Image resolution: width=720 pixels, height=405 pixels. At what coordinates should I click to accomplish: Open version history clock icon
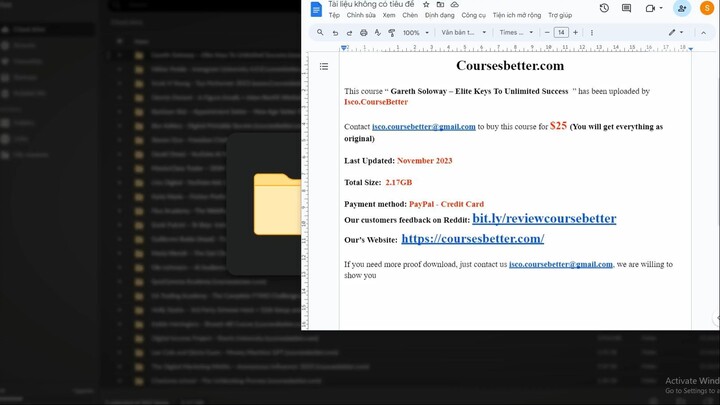pyautogui.click(x=604, y=8)
